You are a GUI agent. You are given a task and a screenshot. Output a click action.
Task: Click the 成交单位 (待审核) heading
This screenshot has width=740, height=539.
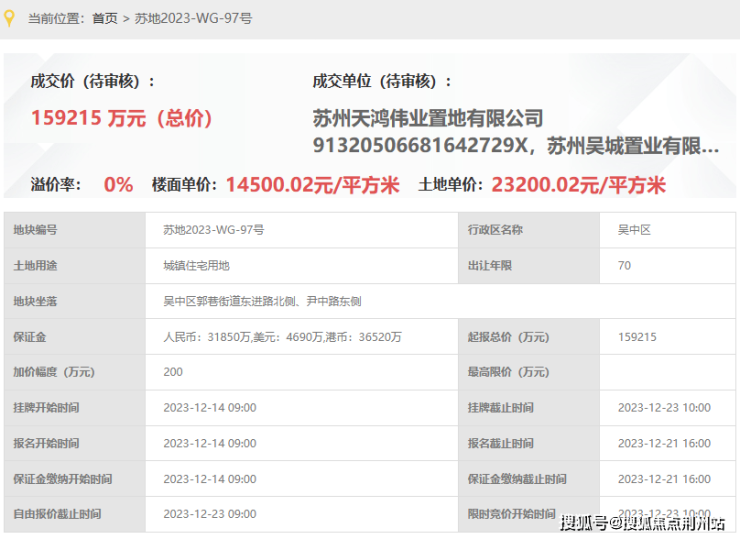pos(382,81)
